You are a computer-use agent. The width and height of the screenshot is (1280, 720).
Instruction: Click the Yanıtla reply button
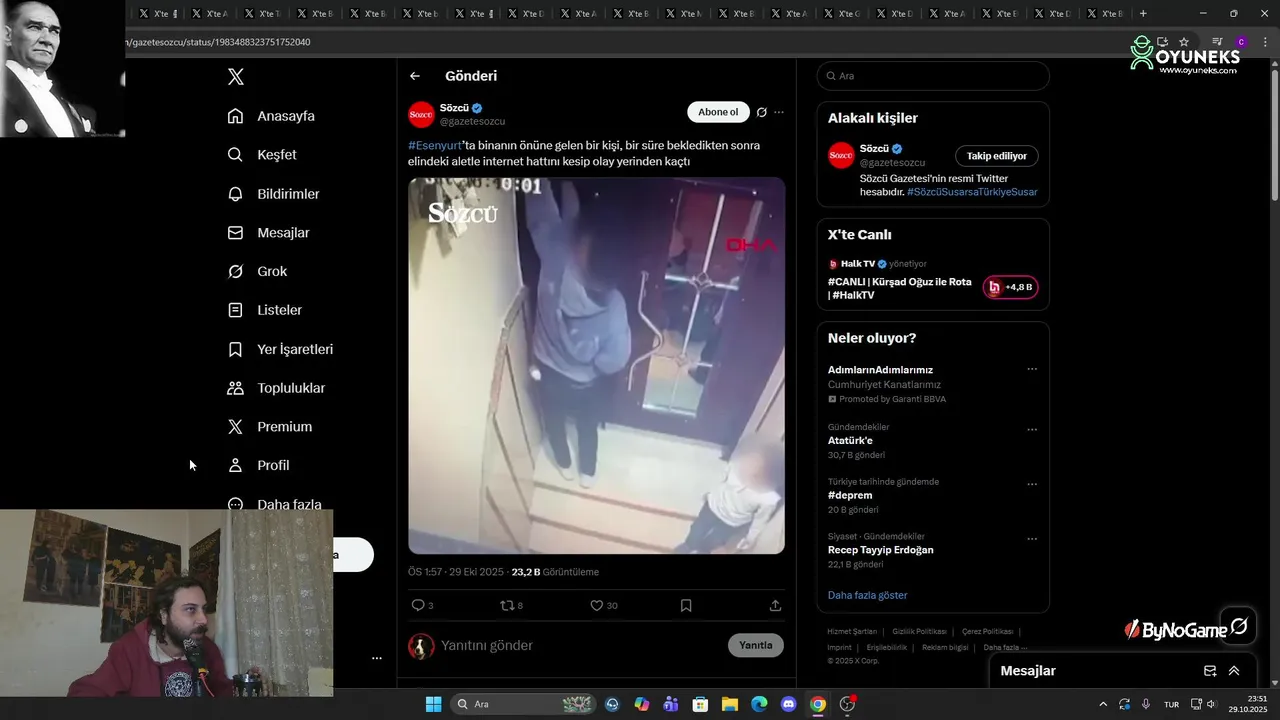tap(756, 645)
